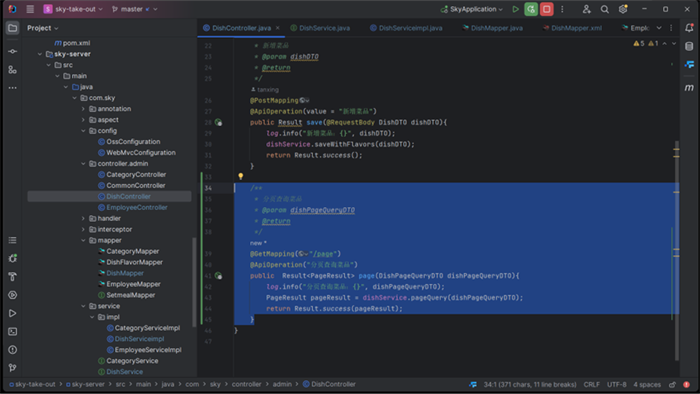
Task: Expand the interceptor package
Action: coord(83,229)
